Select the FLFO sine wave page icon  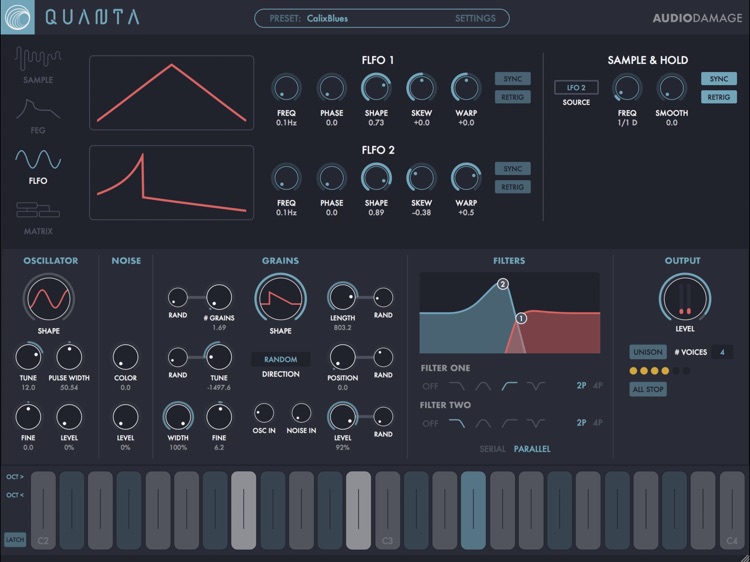[38, 159]
